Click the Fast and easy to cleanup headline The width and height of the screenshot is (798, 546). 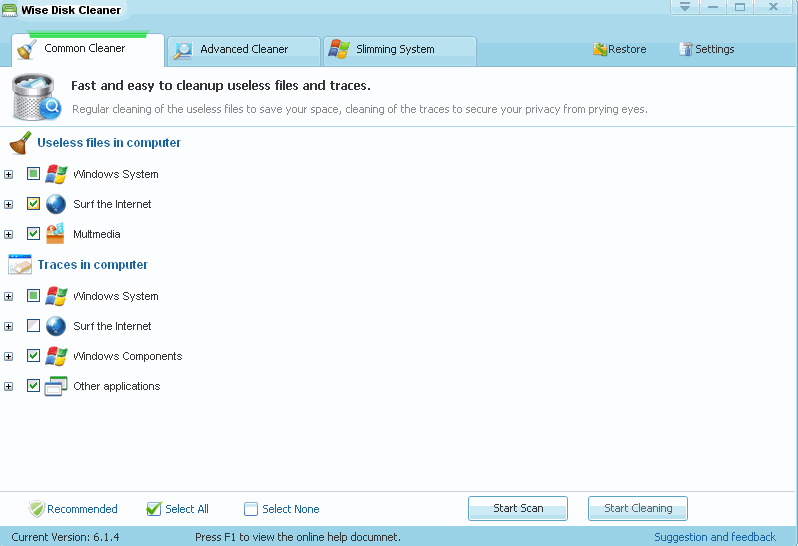point(221,85)
